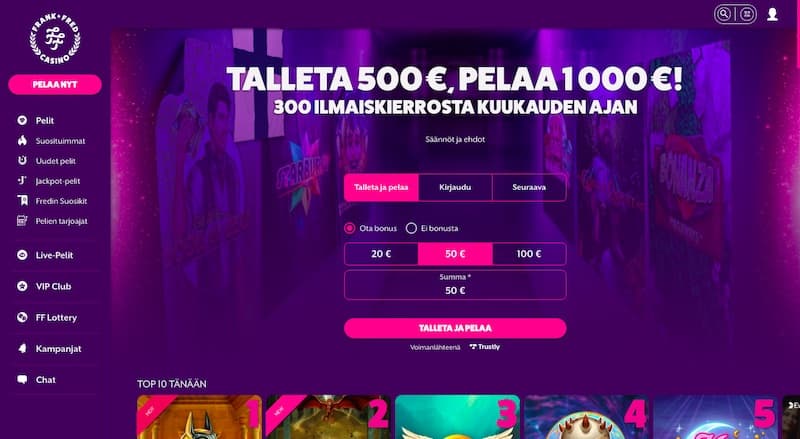Select the Ota bonus radio button
The width and height of the screenshot is (800, 439).
[x=349, y=228]
